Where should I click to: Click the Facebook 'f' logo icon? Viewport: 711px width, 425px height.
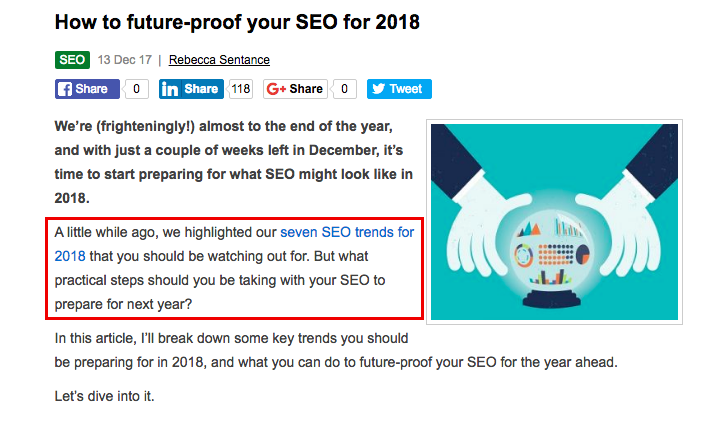[65, 89]
